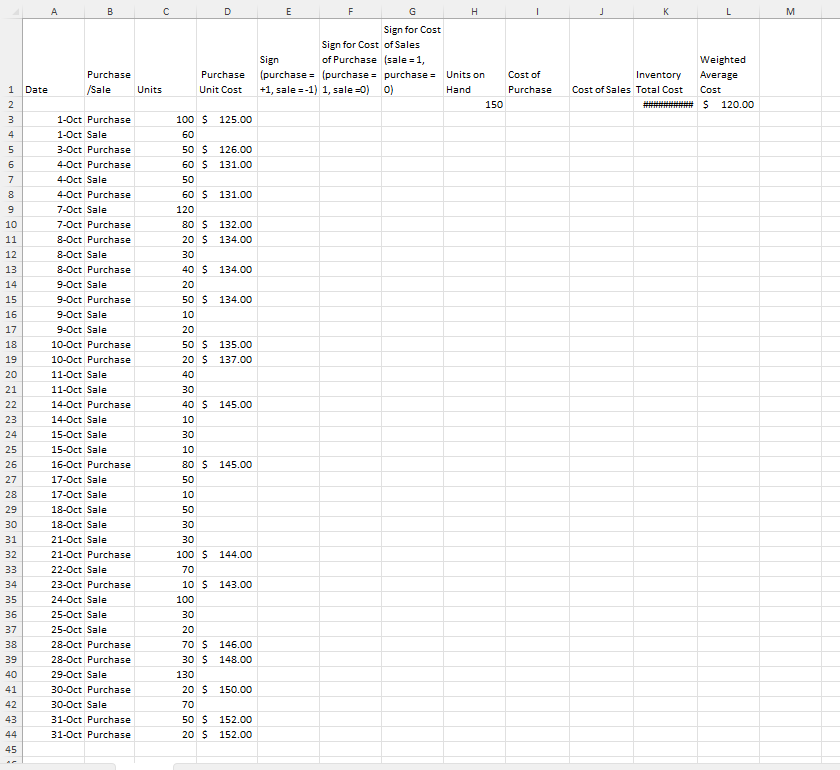Screen dimensions: 840x770
Task: Select the 100 Units cell for 1-Oct Purchase
Action: [165, 119]
